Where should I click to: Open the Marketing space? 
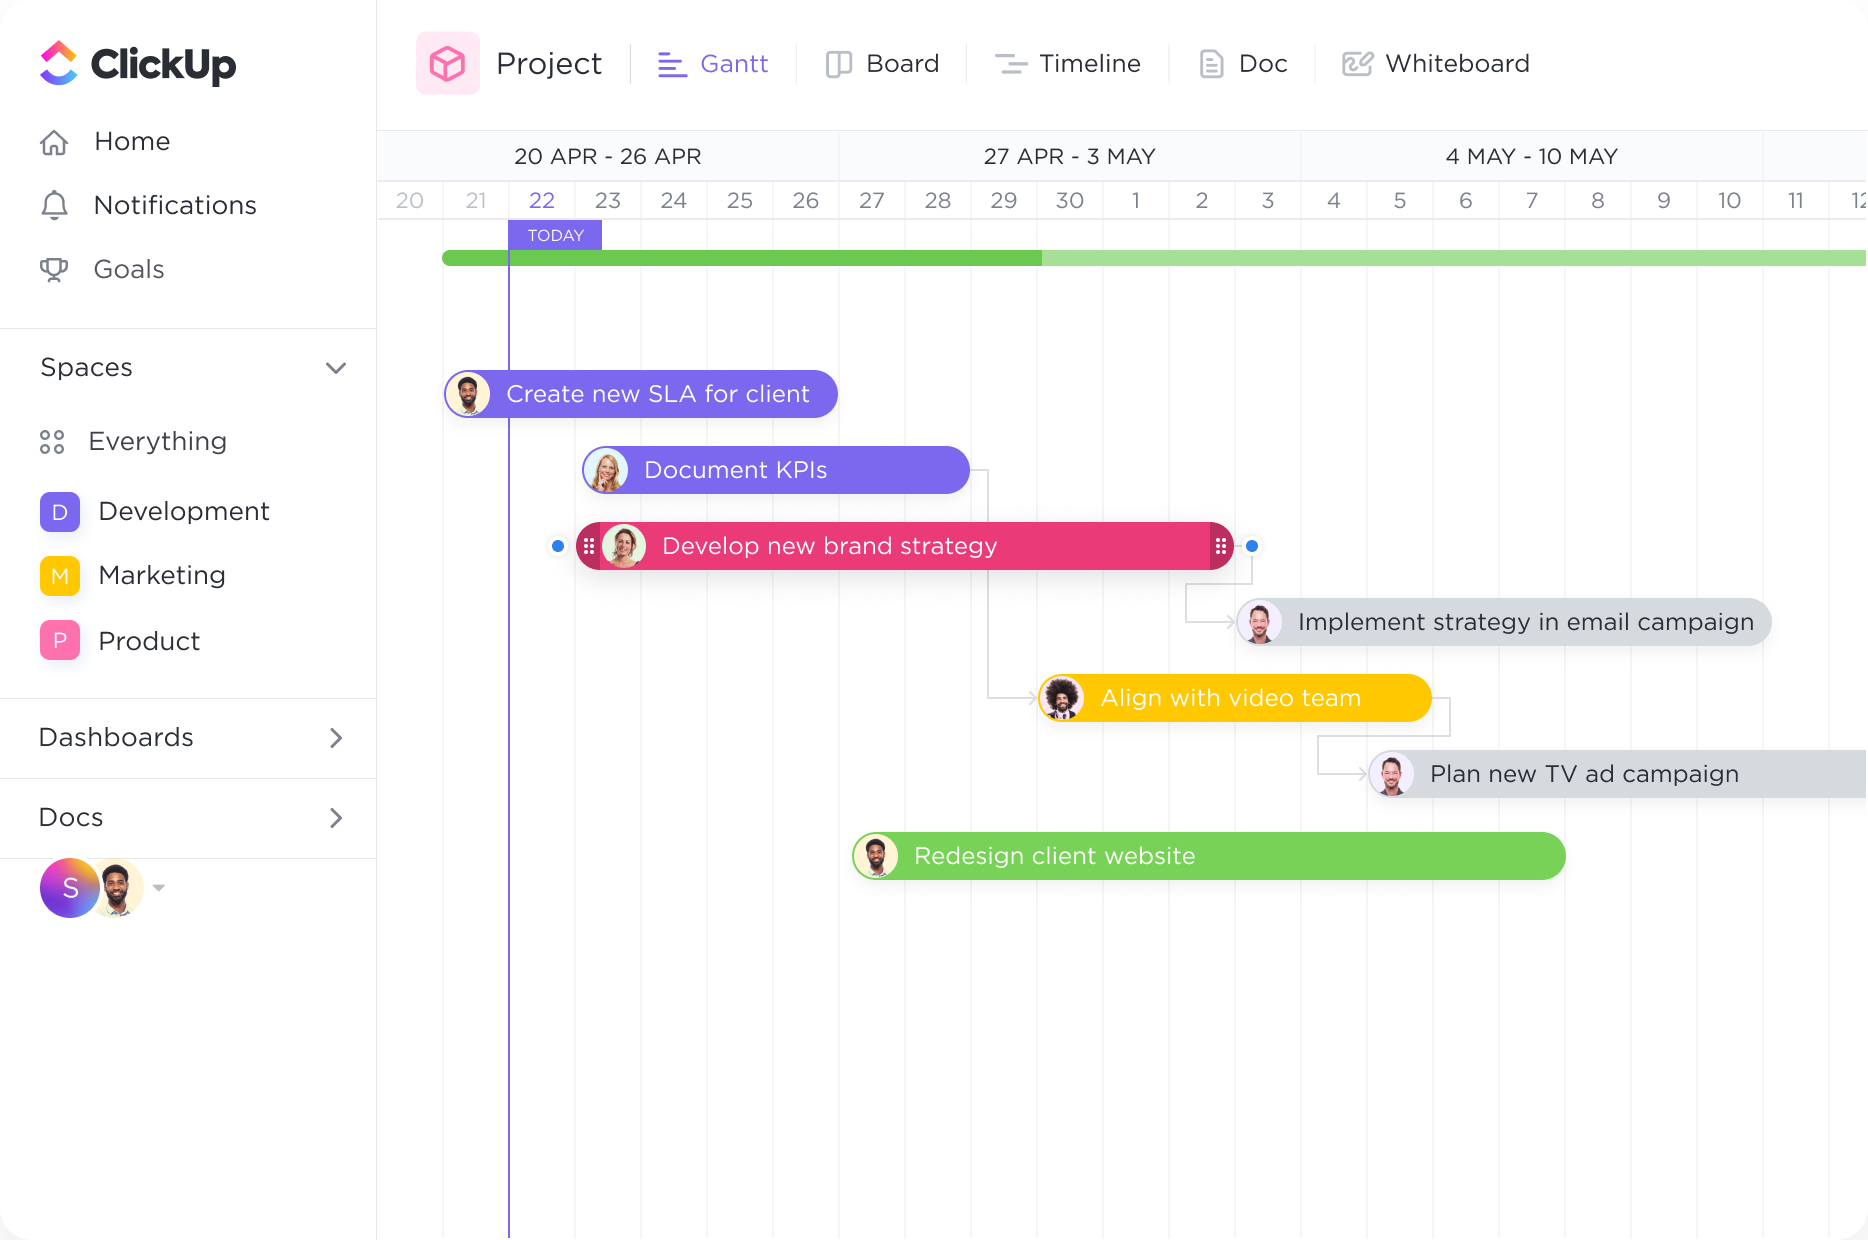click(161, 575)
